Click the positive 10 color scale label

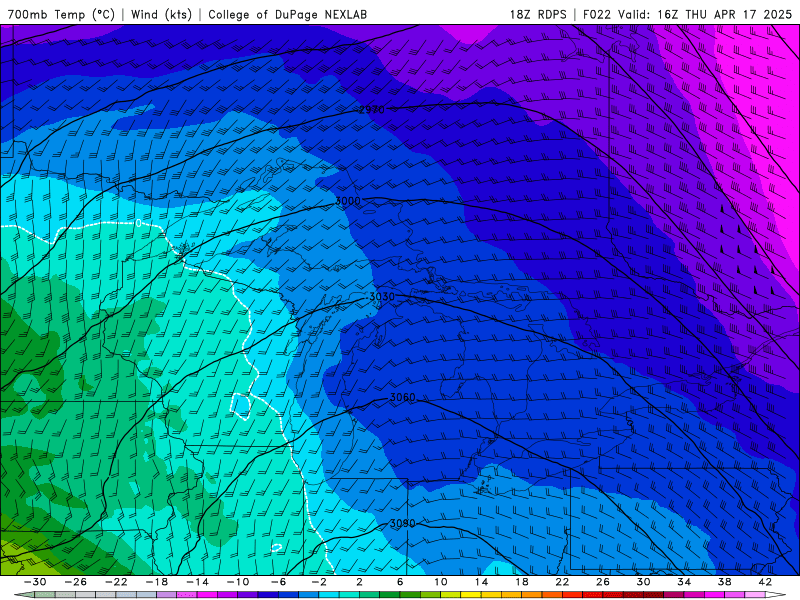pos(441,582)
